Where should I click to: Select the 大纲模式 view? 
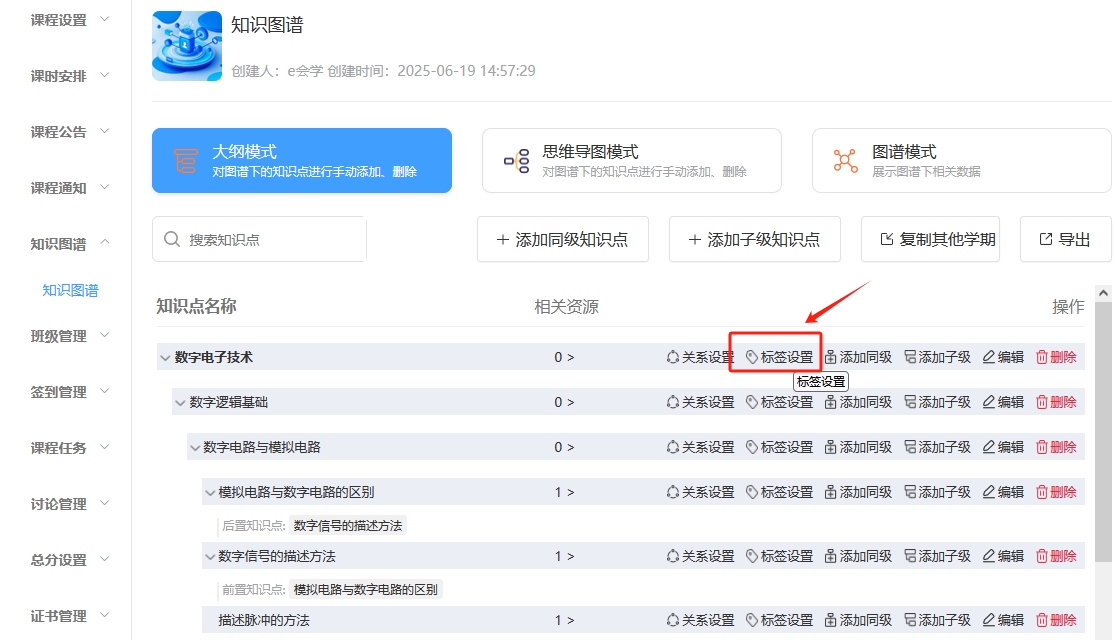tap(301, 160)
